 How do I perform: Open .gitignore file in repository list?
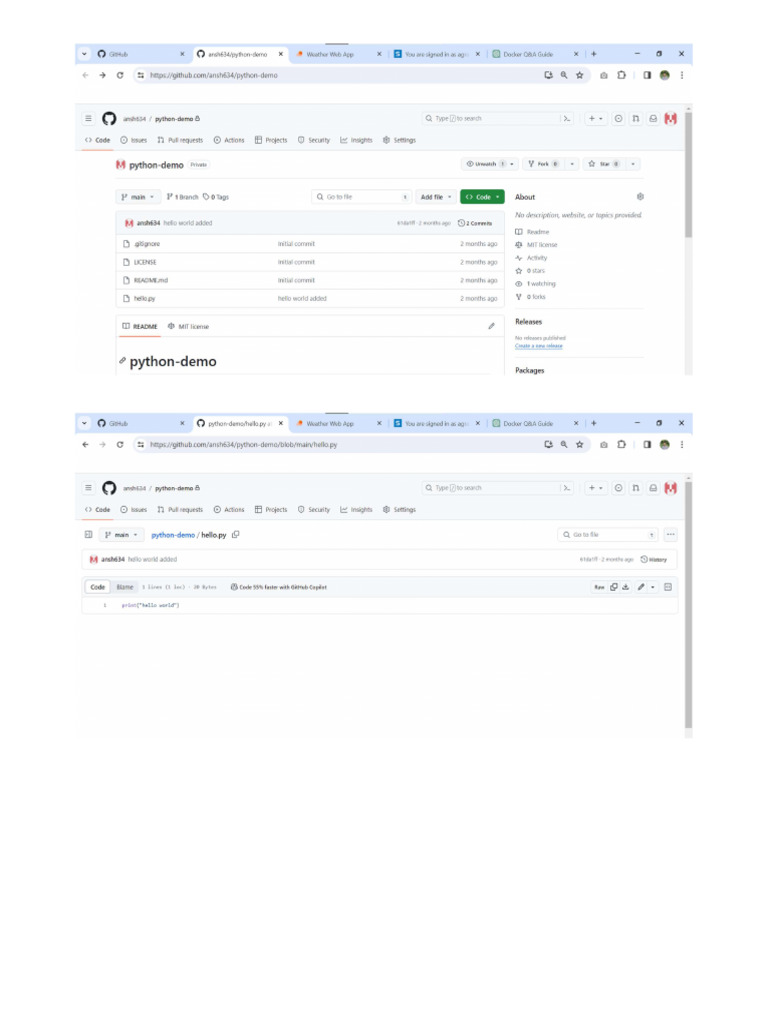(x=147, y=244)
